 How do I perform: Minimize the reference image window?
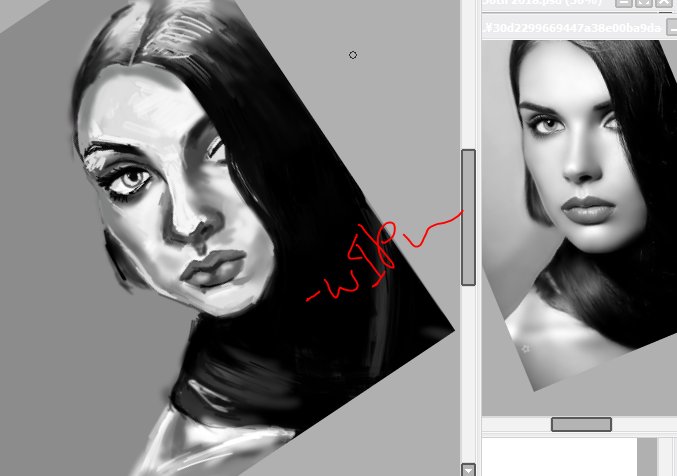[x=673, y=29]
